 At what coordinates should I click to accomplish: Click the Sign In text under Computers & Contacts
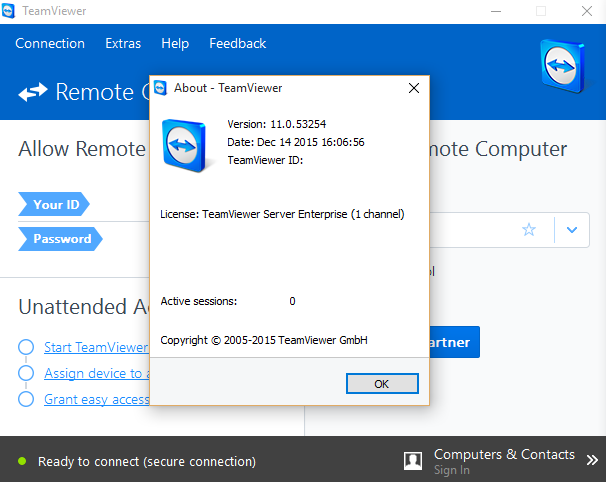coord(452,470)
